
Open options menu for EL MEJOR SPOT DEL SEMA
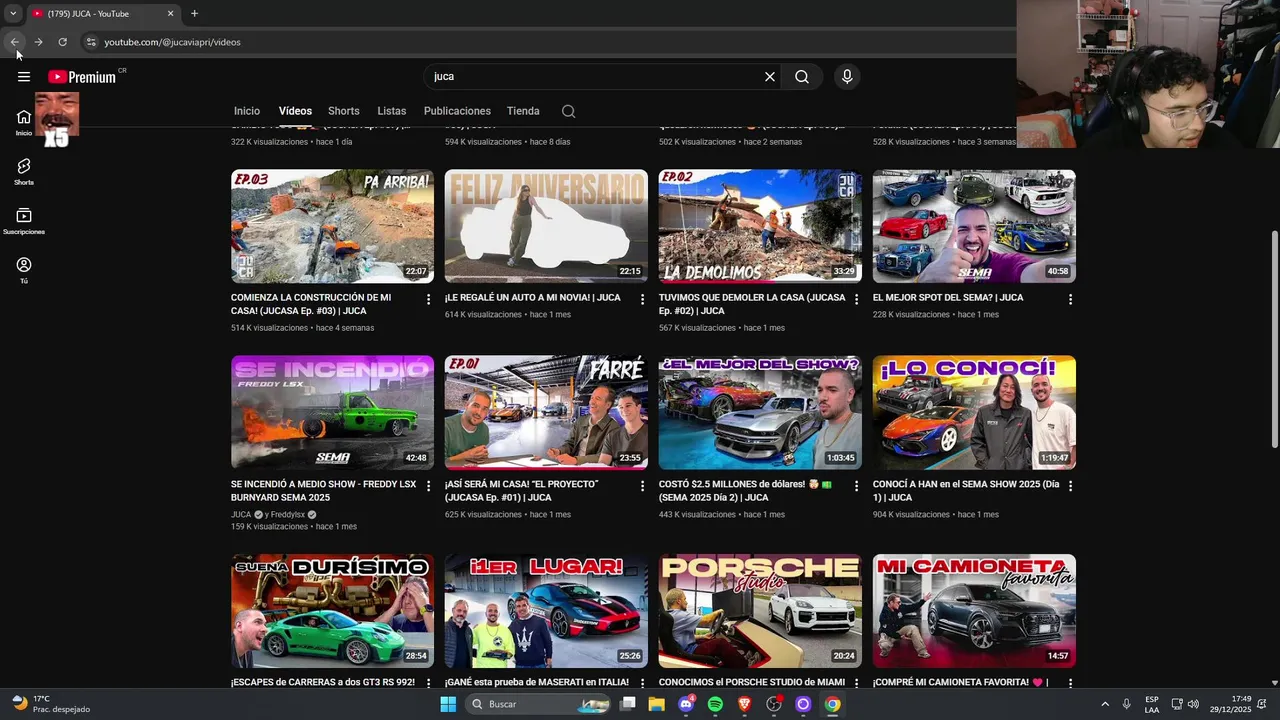pyautogui.click(x=1070, y=299)
